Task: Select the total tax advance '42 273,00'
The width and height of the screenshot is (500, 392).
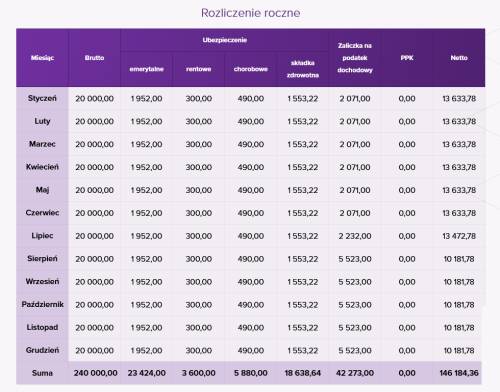Action: pyautogui.click(x=355, y=373)
